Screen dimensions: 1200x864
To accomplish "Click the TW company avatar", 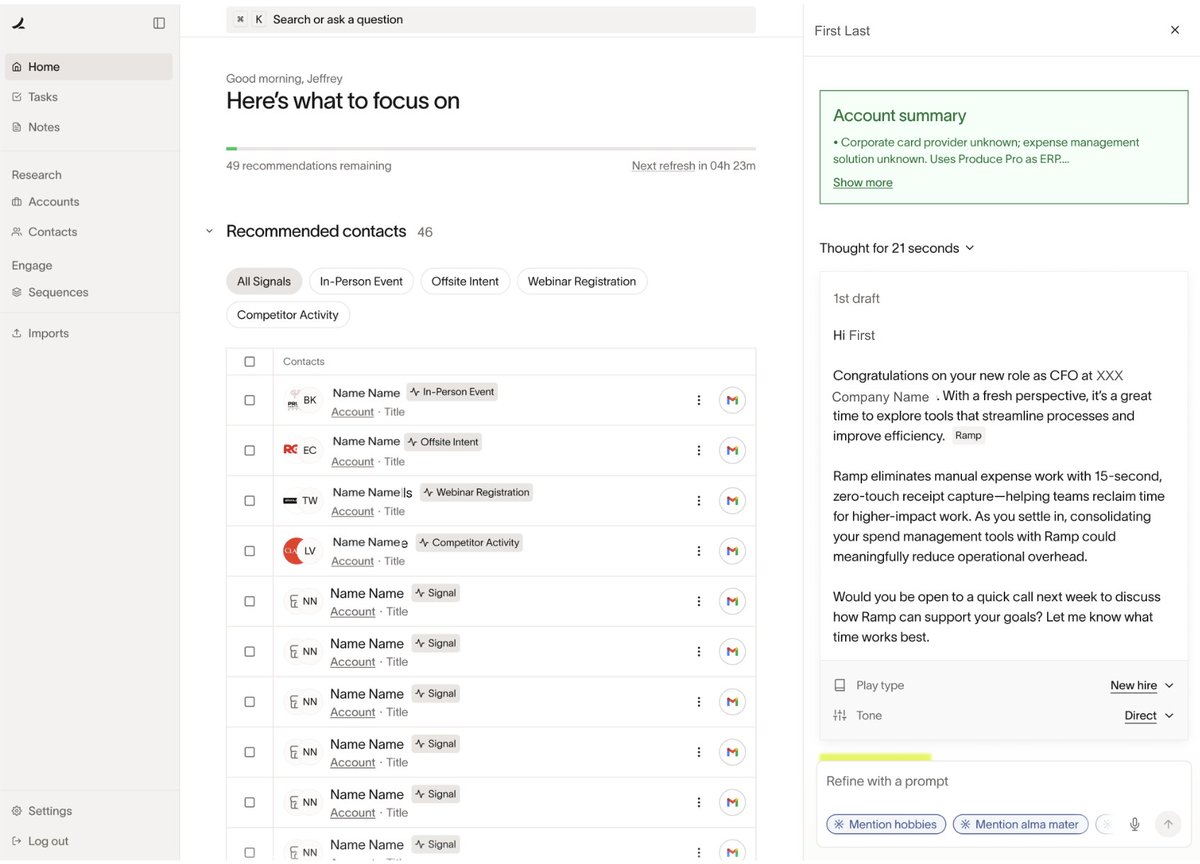I will click(291, 500).
